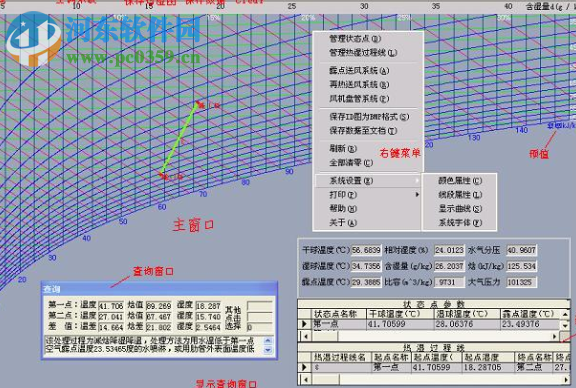Click cell 18.28705 in 热湿过程线 table
The height and width of the screenshot is (388, 576).
(488, 367)
